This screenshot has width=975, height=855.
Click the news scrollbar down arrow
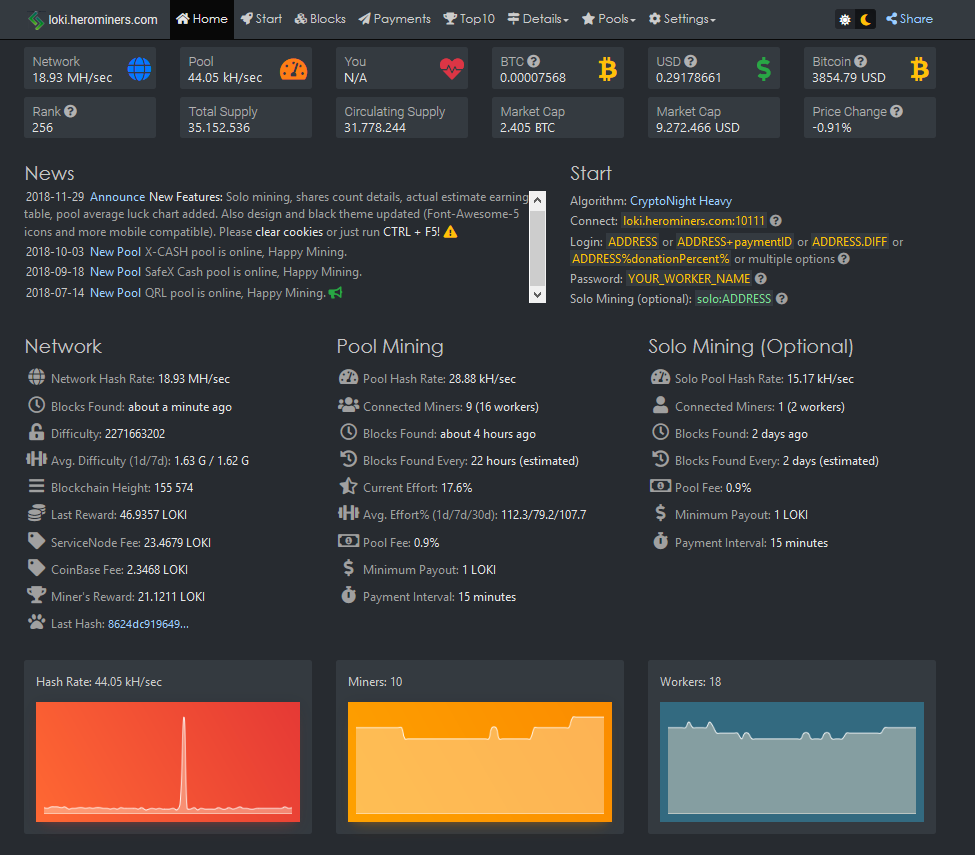[x=537, y=295]
